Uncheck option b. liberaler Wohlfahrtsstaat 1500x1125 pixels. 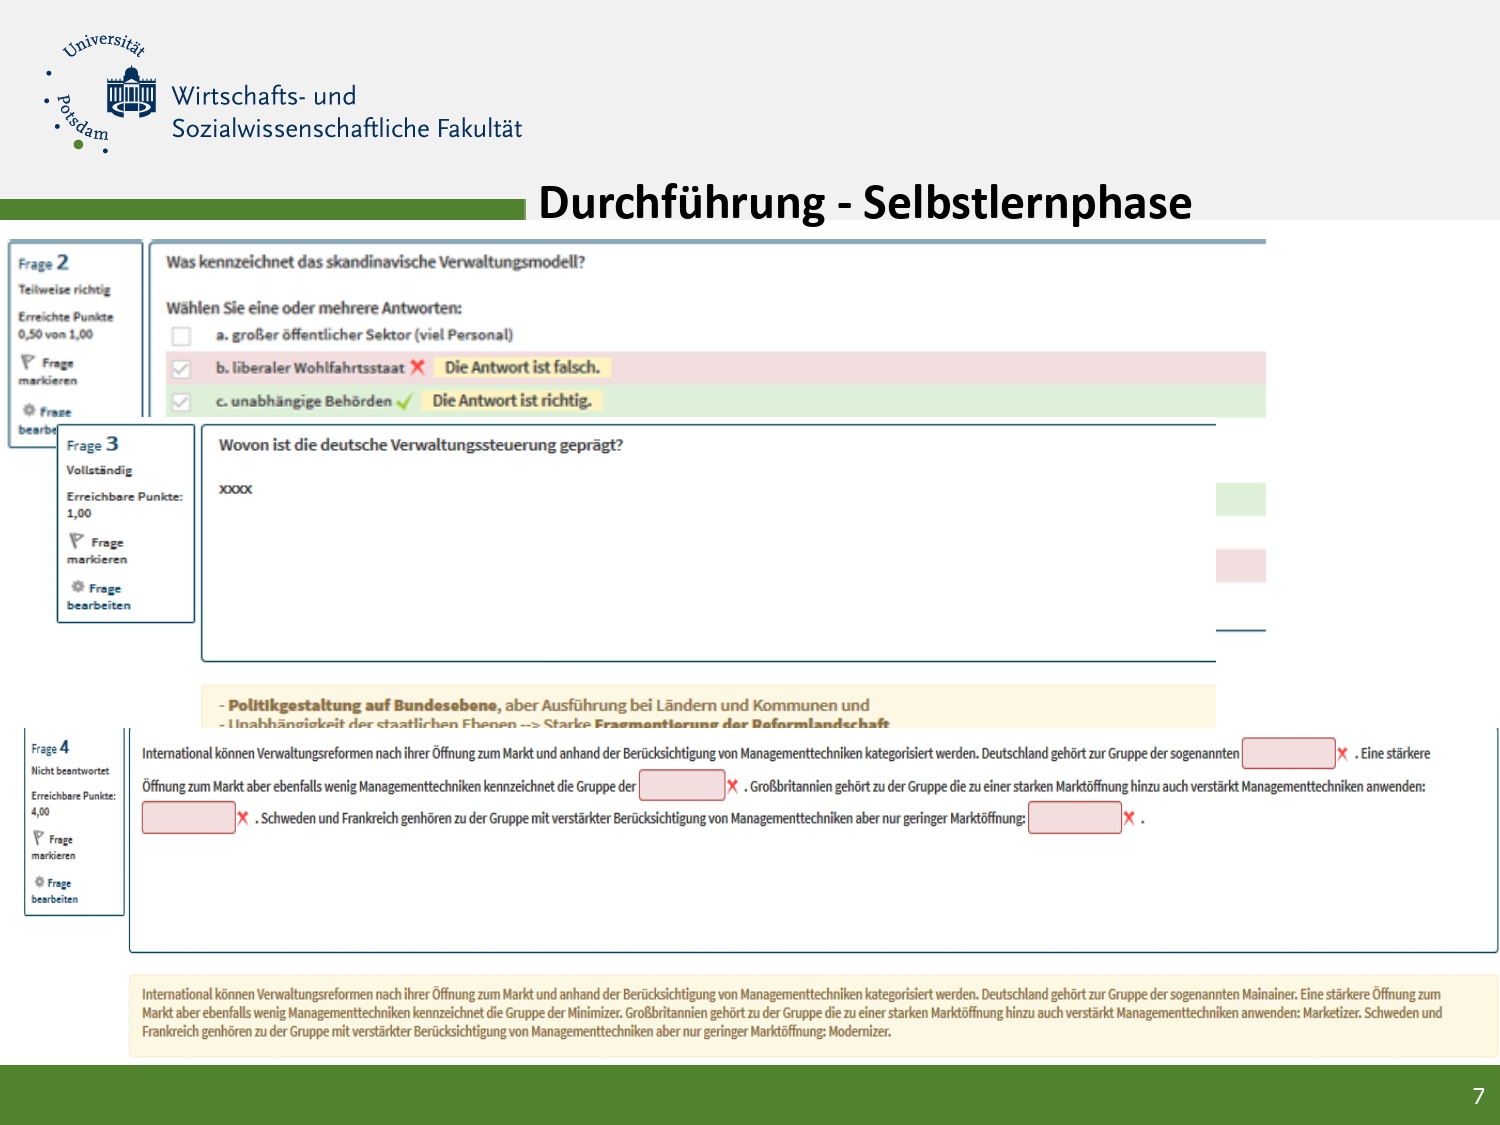tap(181, 368)
